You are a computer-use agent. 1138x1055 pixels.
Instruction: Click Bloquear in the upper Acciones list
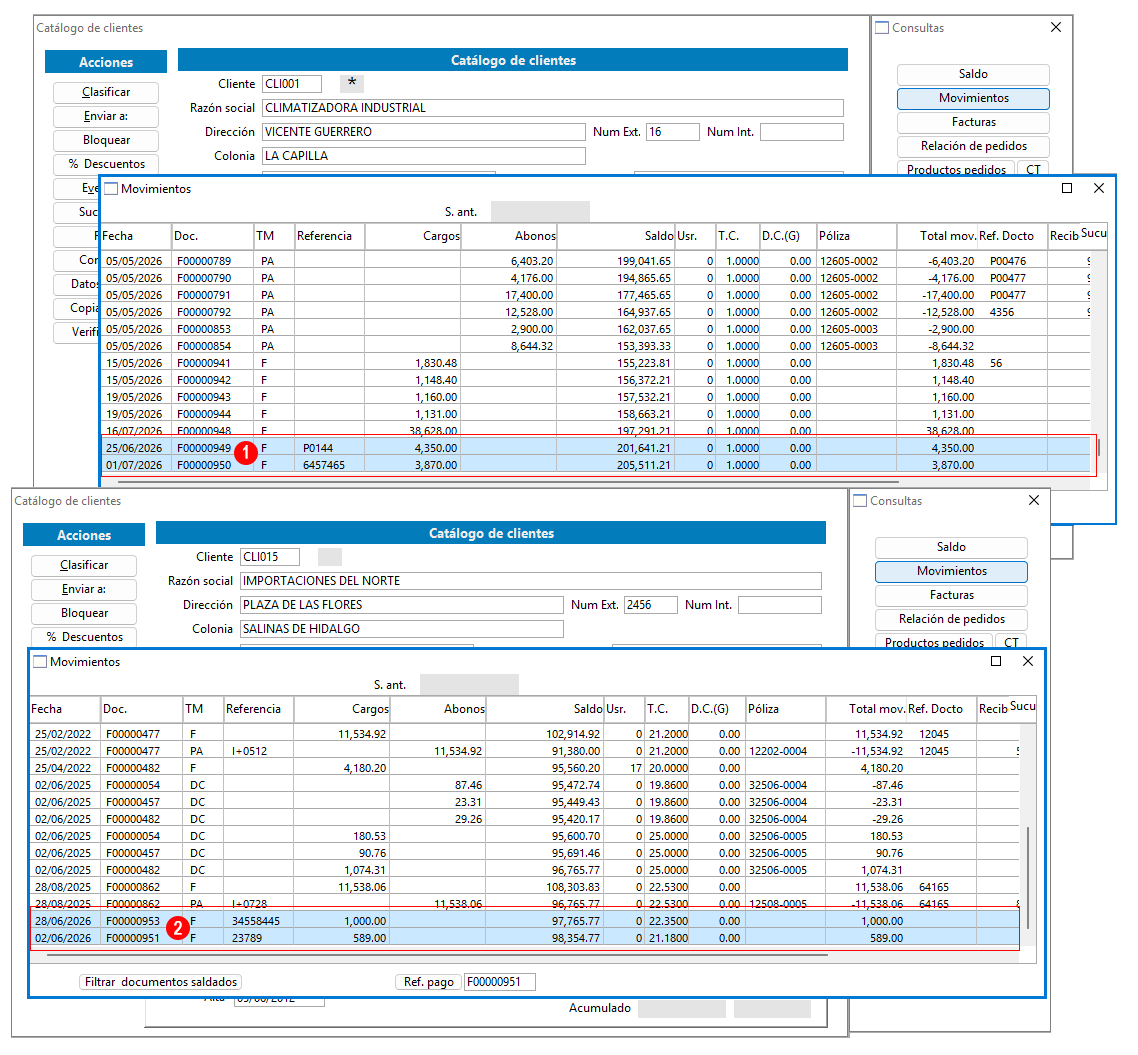coord(106,140)
